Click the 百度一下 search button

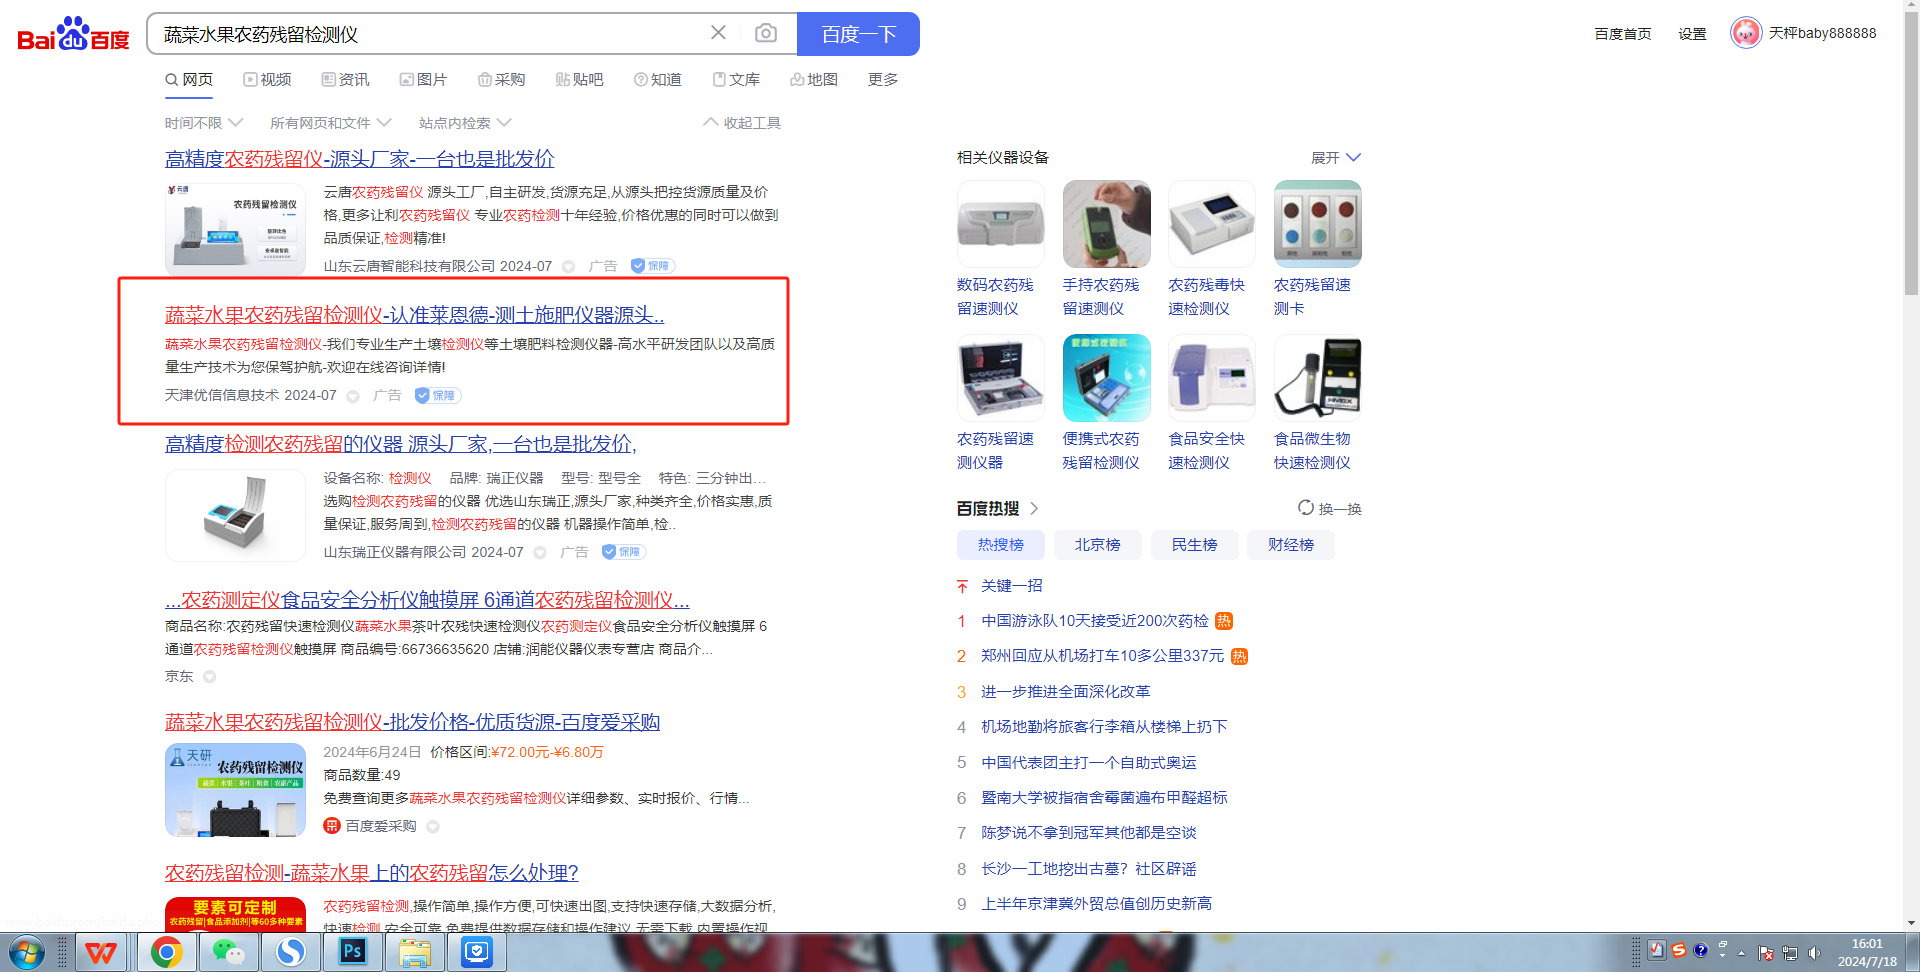857,34
